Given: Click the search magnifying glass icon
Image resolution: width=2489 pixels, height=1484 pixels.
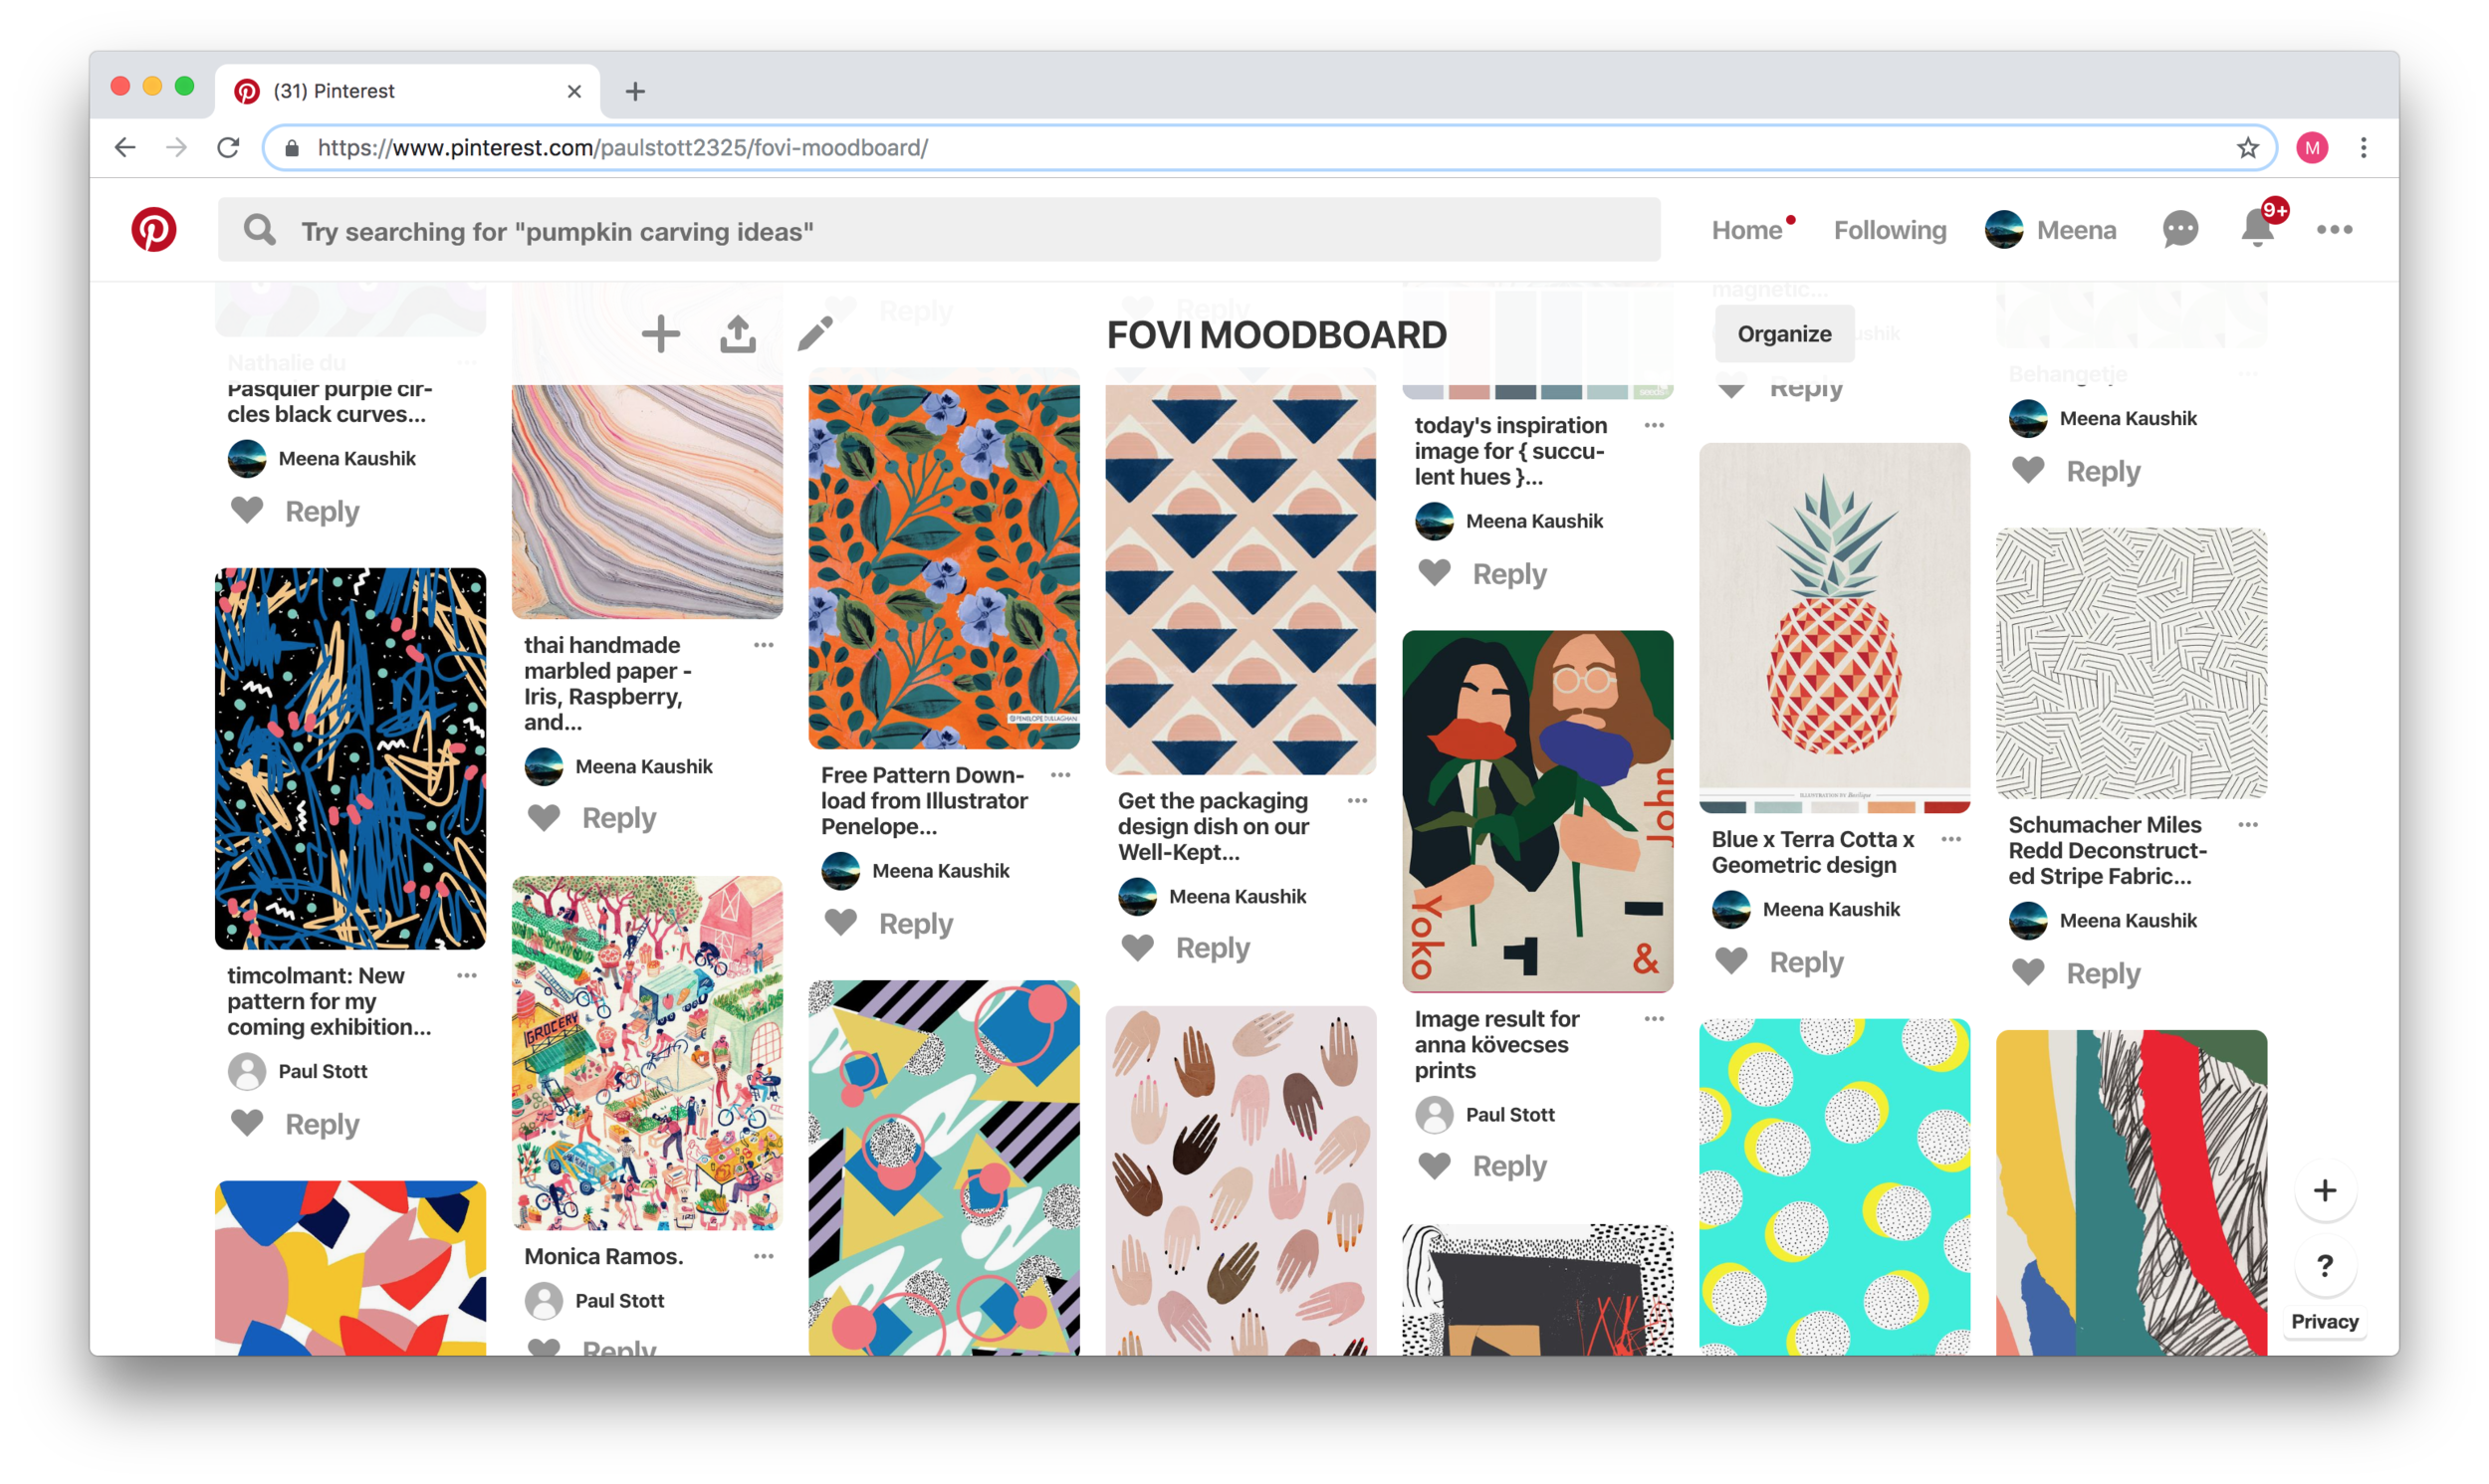Looking at the screenshot, I should [262, 230].
